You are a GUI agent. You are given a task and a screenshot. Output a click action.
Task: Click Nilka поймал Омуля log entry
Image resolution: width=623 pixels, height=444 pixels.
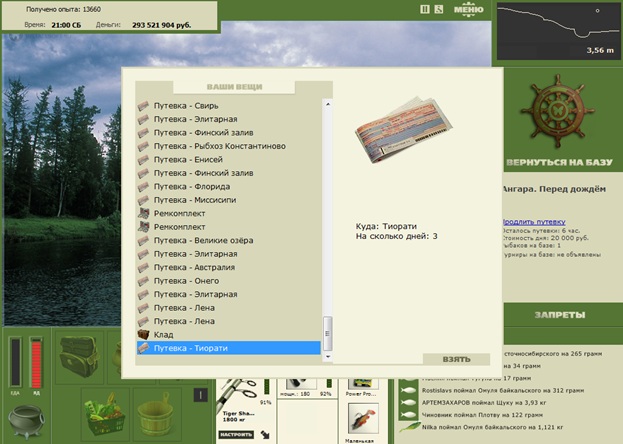point(493,427)
